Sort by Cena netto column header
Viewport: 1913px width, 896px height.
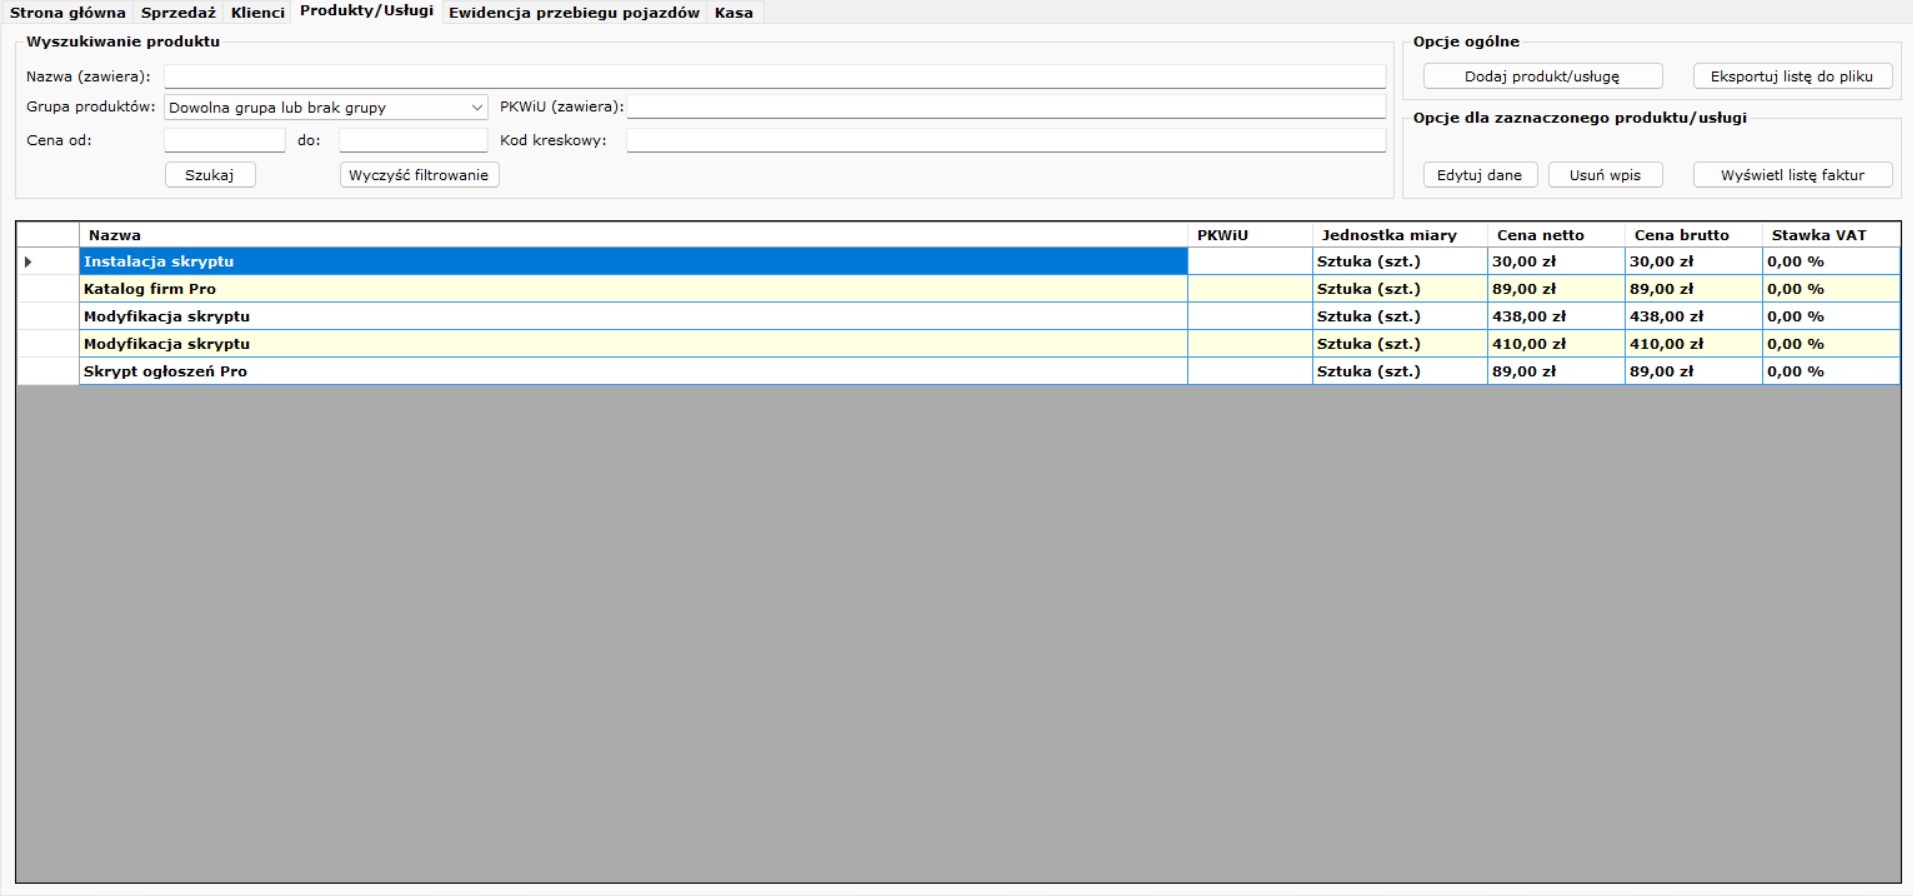pyautogui.click(x=1540, y=235)
